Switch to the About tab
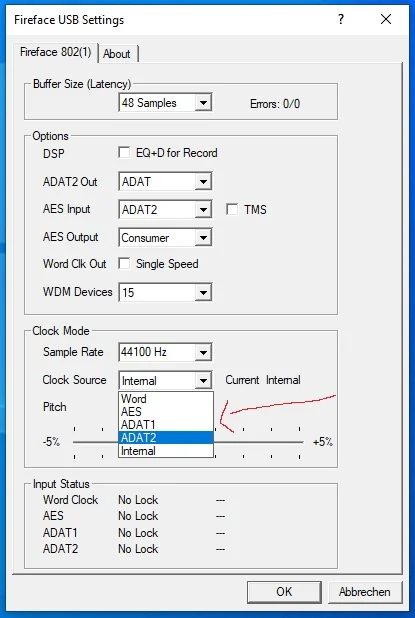Viewport: 415px width, 618px height. (117, 54)
